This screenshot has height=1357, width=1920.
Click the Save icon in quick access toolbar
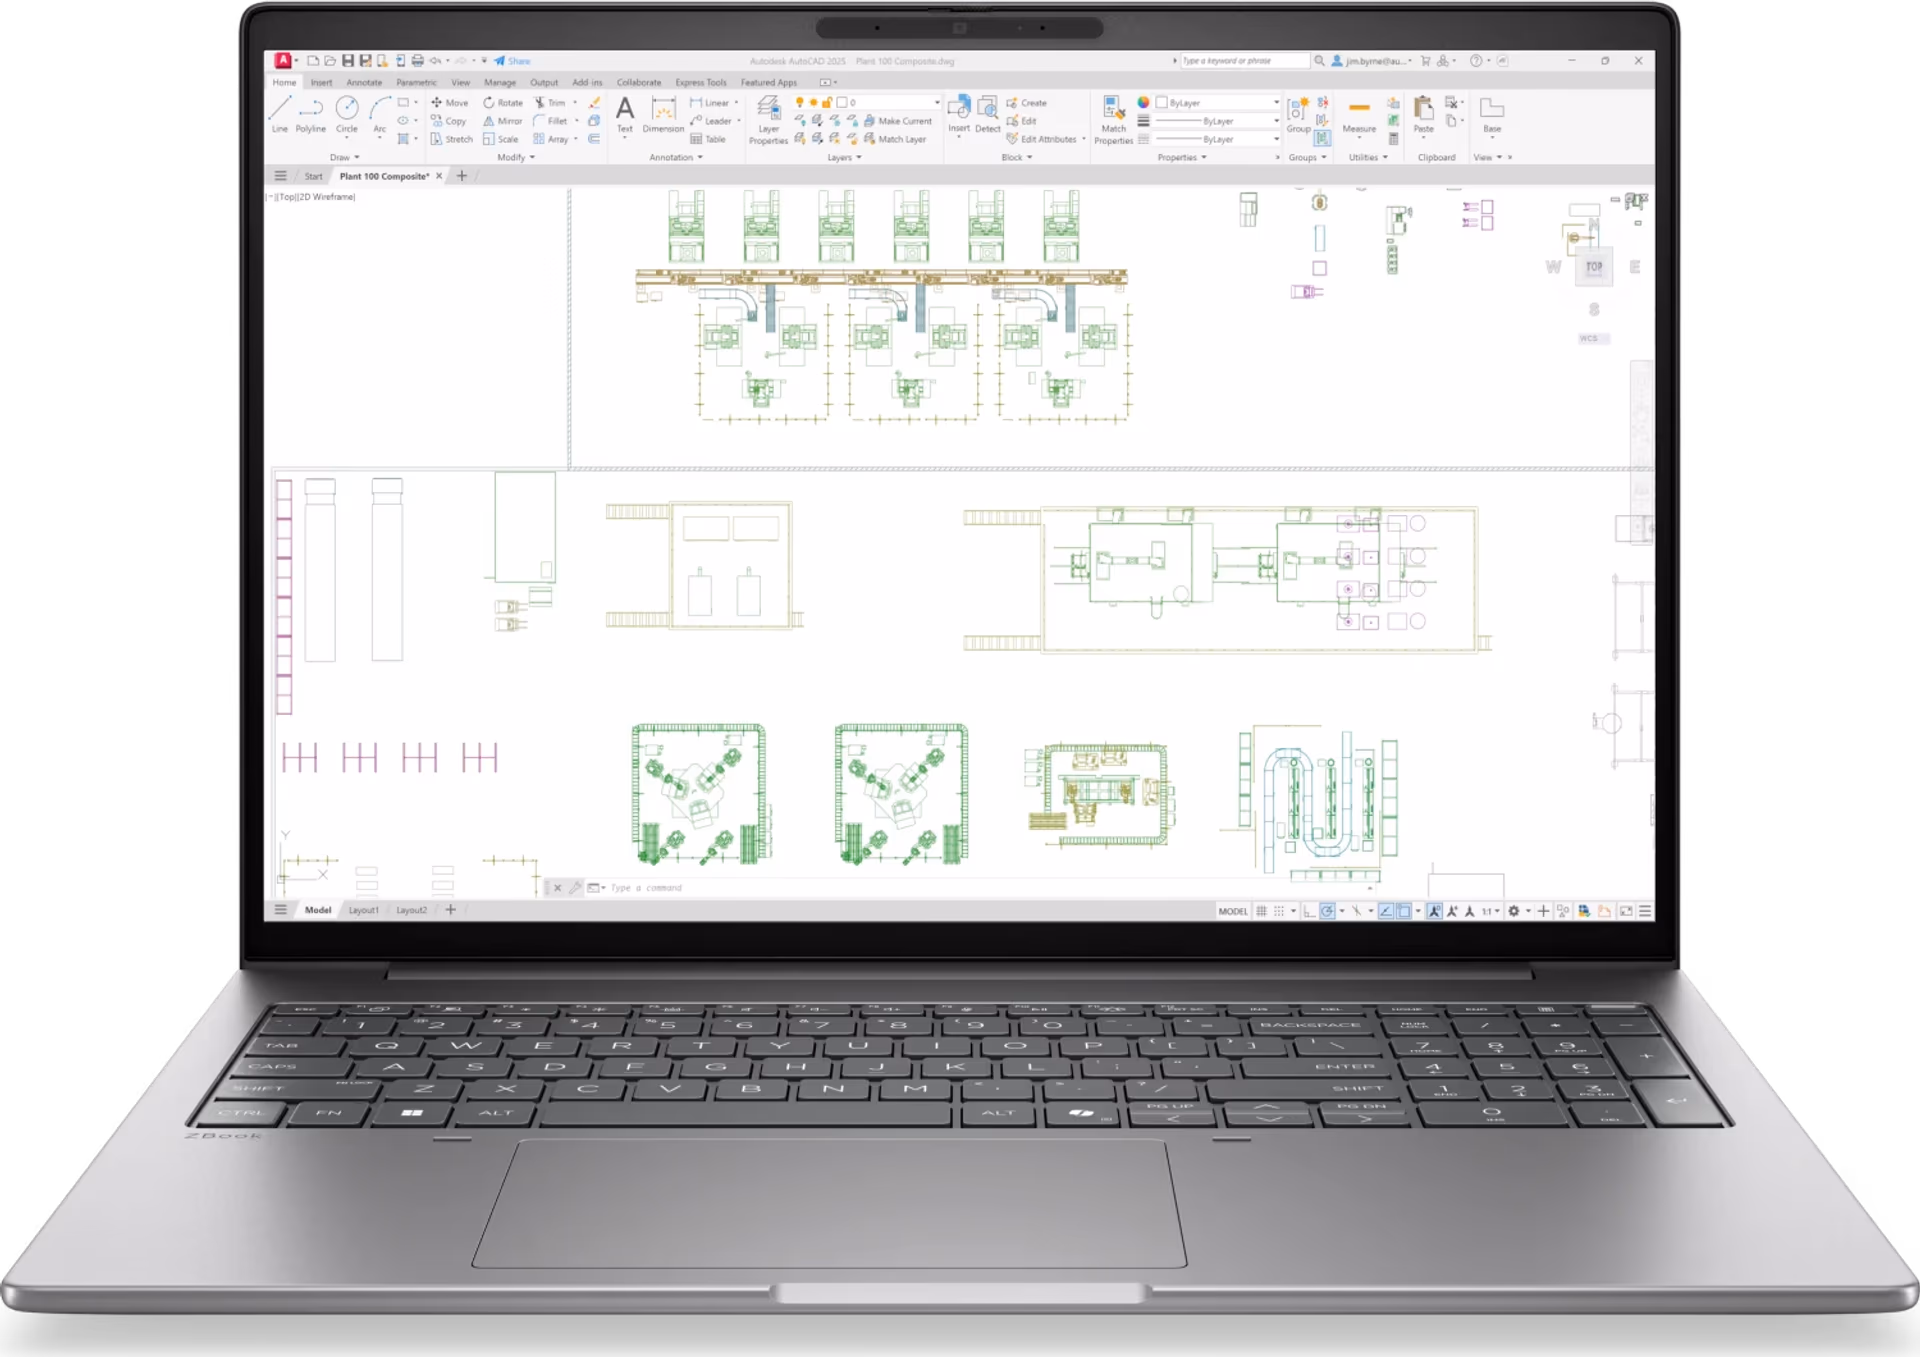point(348,61)
